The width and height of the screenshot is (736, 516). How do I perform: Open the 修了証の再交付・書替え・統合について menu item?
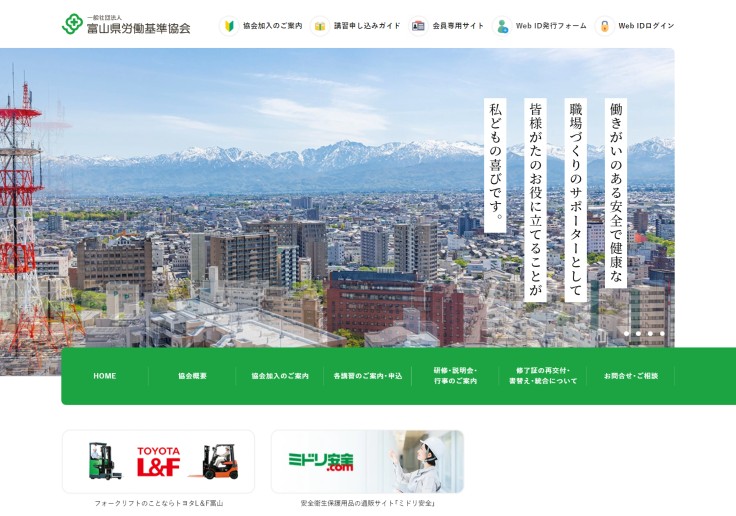tap(543, 376)
